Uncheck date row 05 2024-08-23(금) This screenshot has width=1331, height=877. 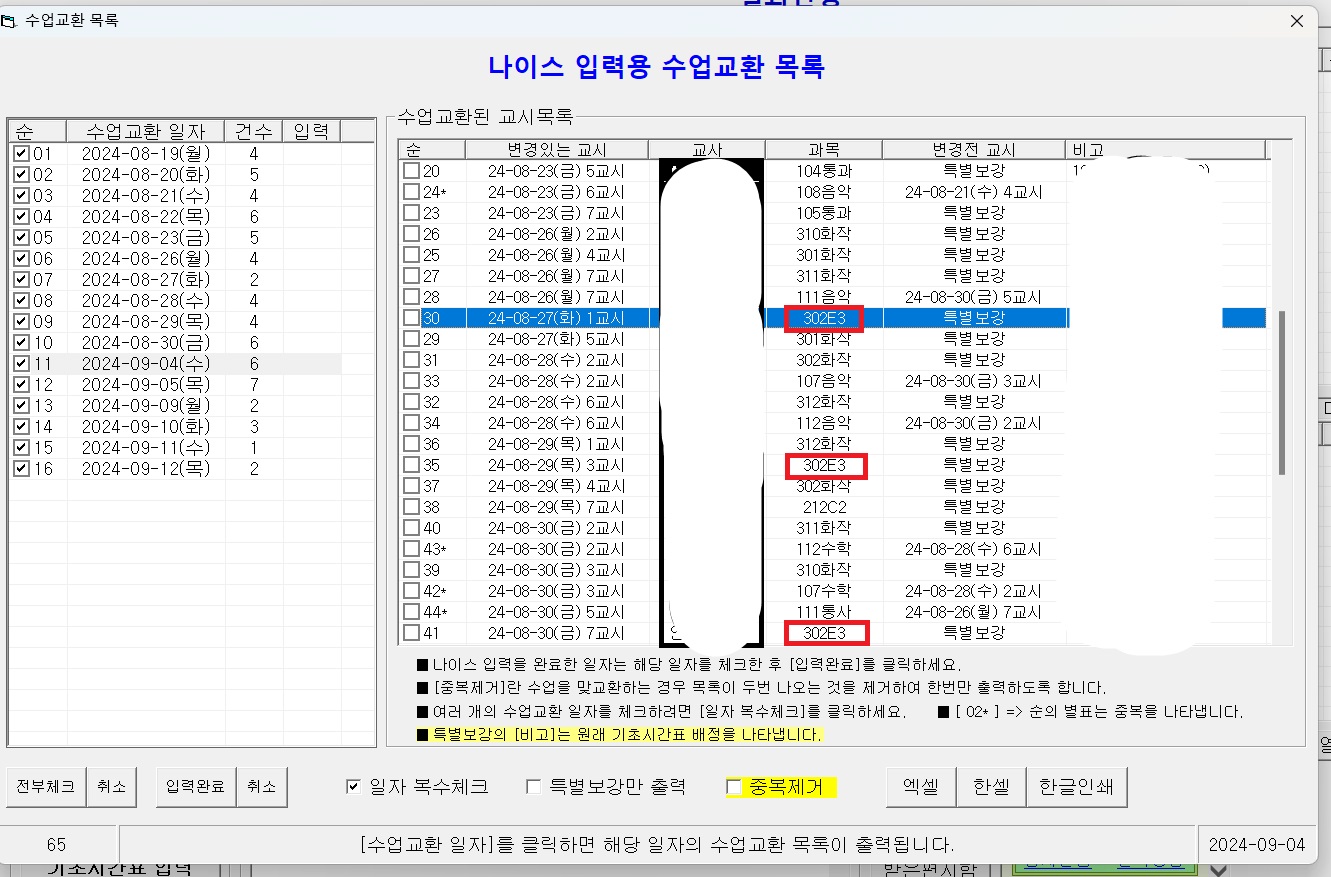tap(22, 238)
